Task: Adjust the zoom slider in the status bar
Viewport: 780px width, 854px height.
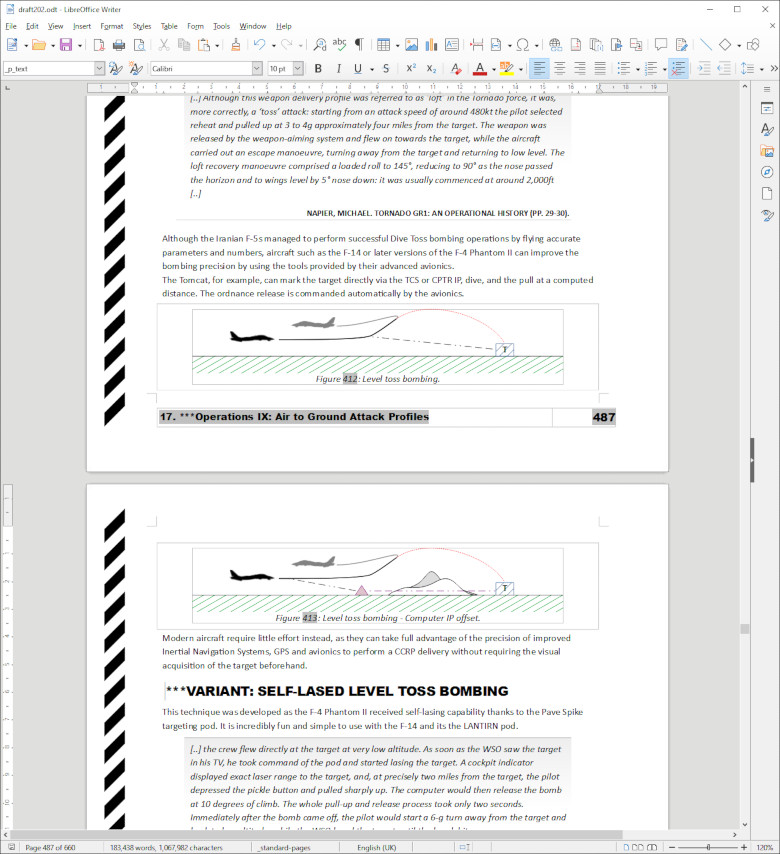Action: point(708,847)
